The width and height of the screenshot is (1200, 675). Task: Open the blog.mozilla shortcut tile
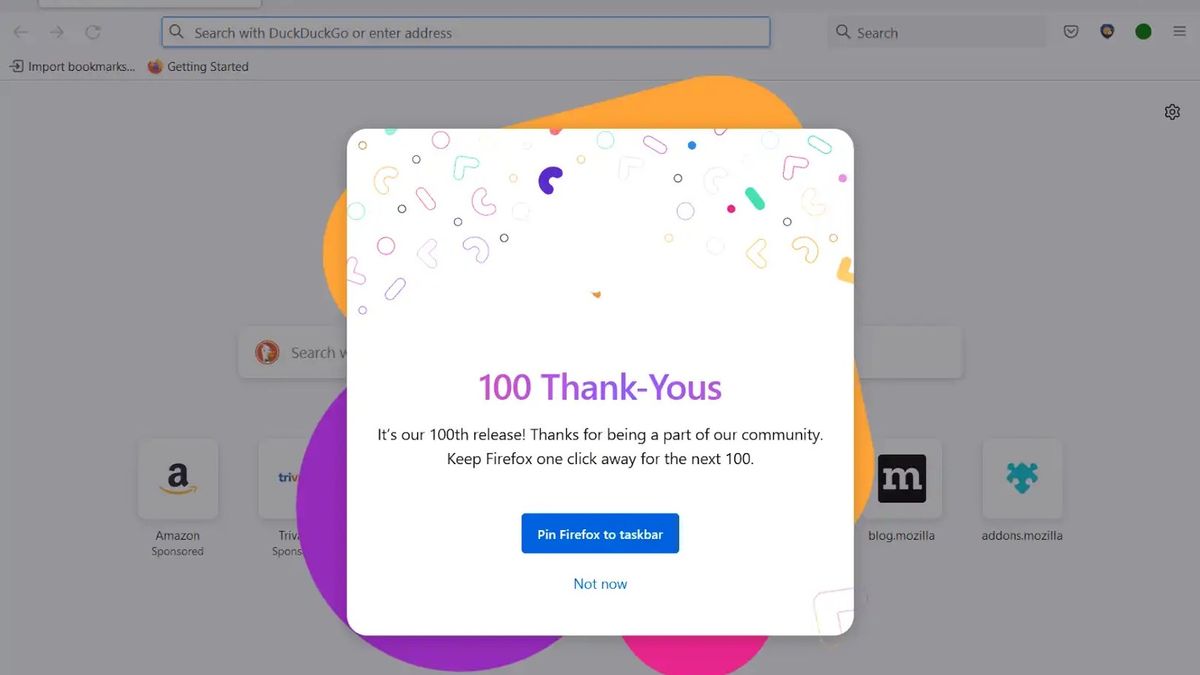(901, 491)
